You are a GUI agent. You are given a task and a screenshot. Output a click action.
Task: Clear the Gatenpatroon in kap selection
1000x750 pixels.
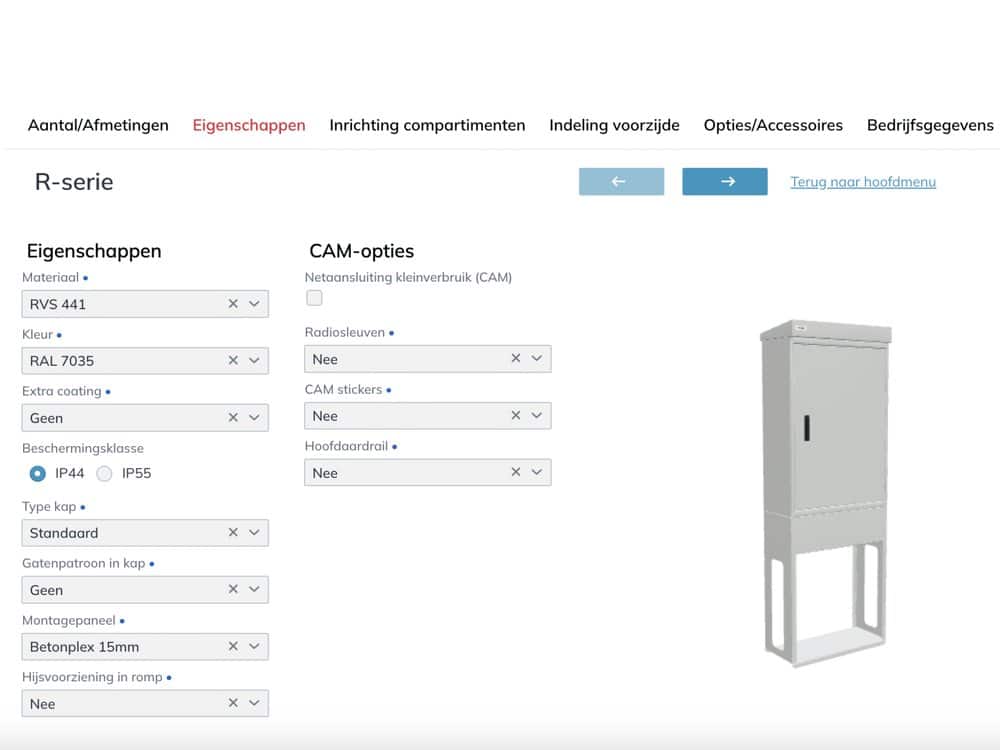(x=233, y=589)
